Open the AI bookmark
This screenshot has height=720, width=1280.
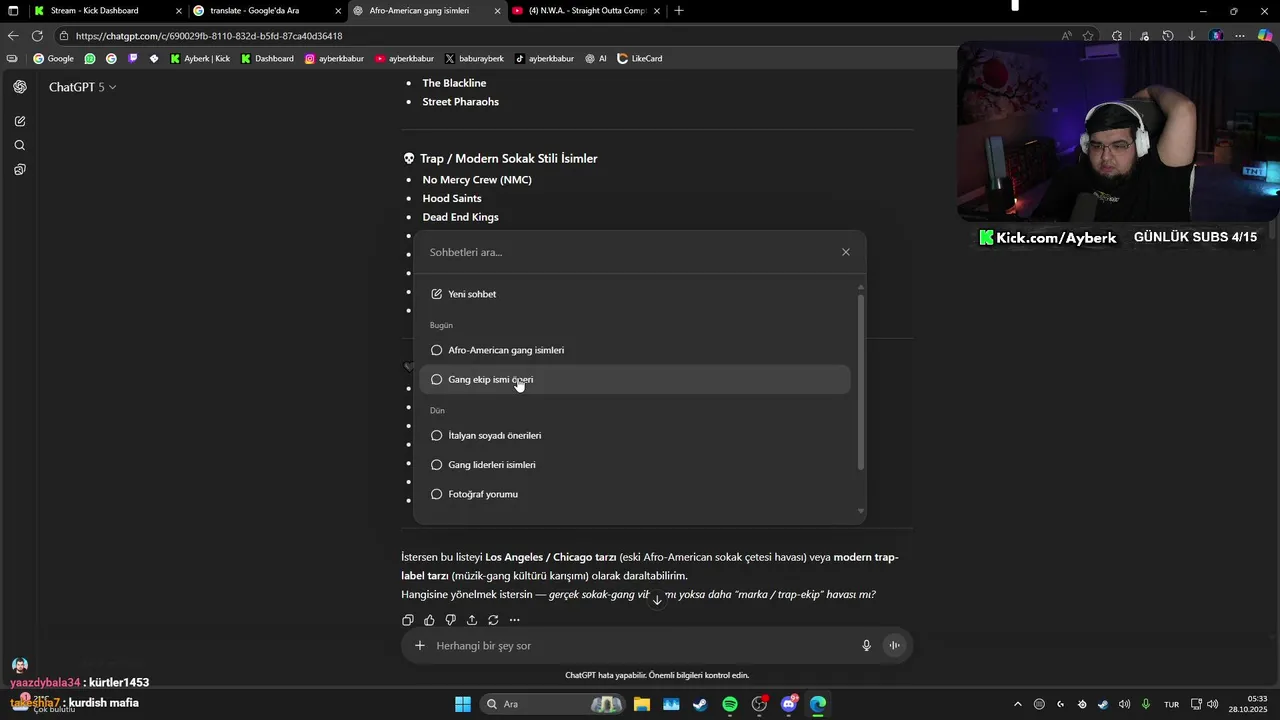(x=596, y=59)
